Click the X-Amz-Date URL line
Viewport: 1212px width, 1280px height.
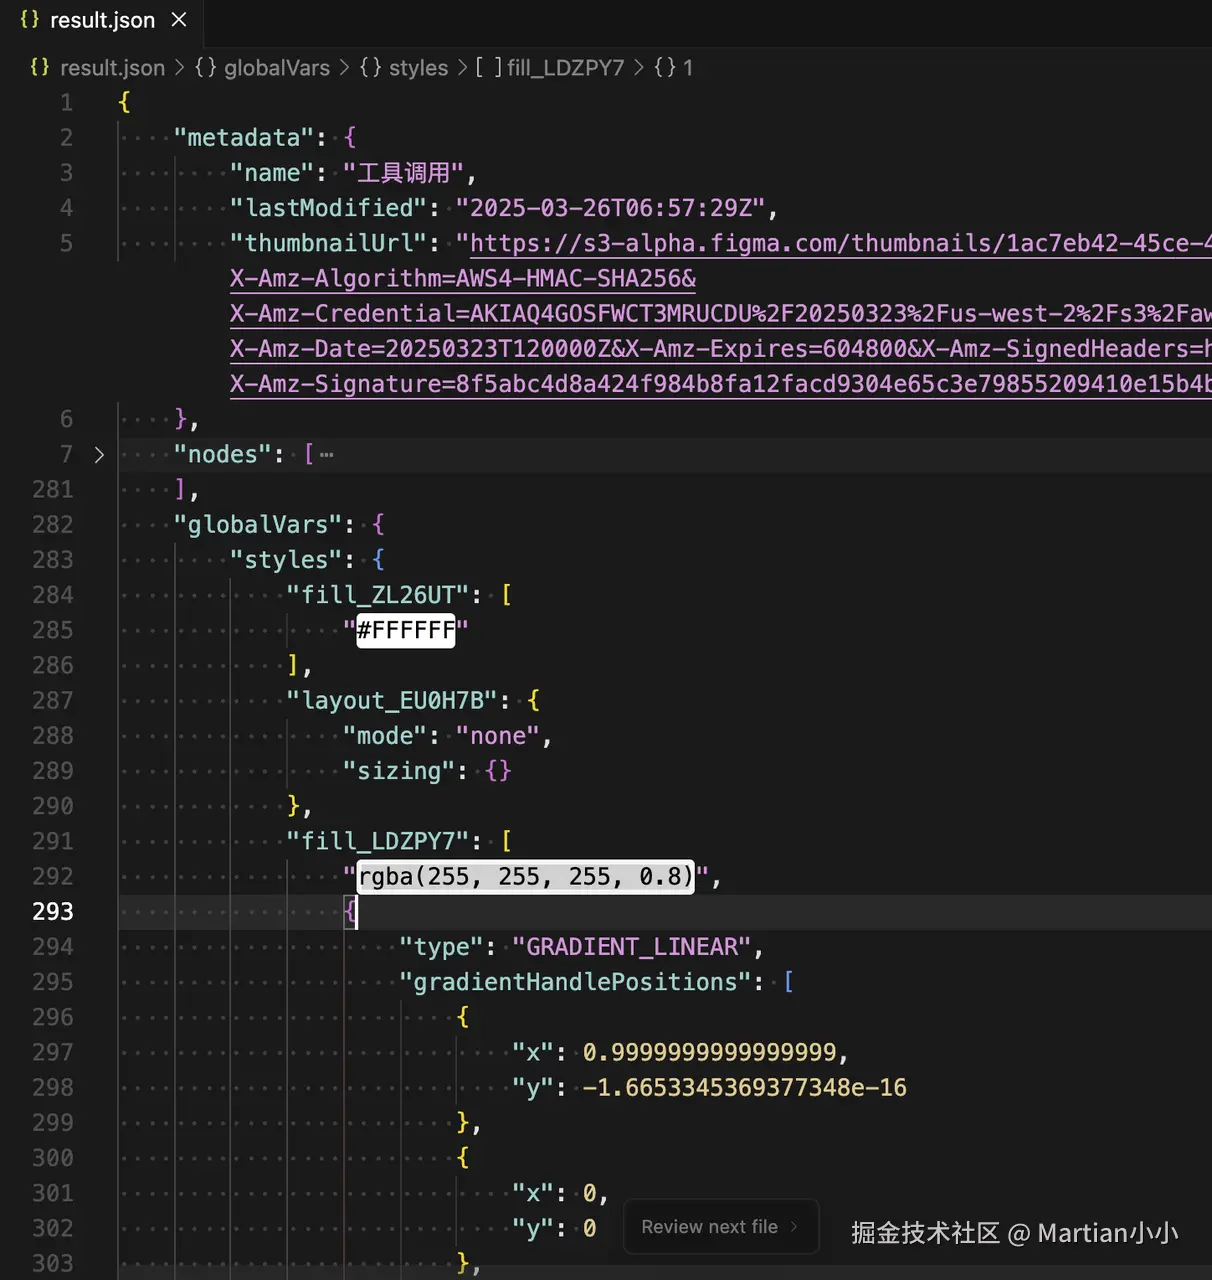pyautogui.click(x=720, y=349)
